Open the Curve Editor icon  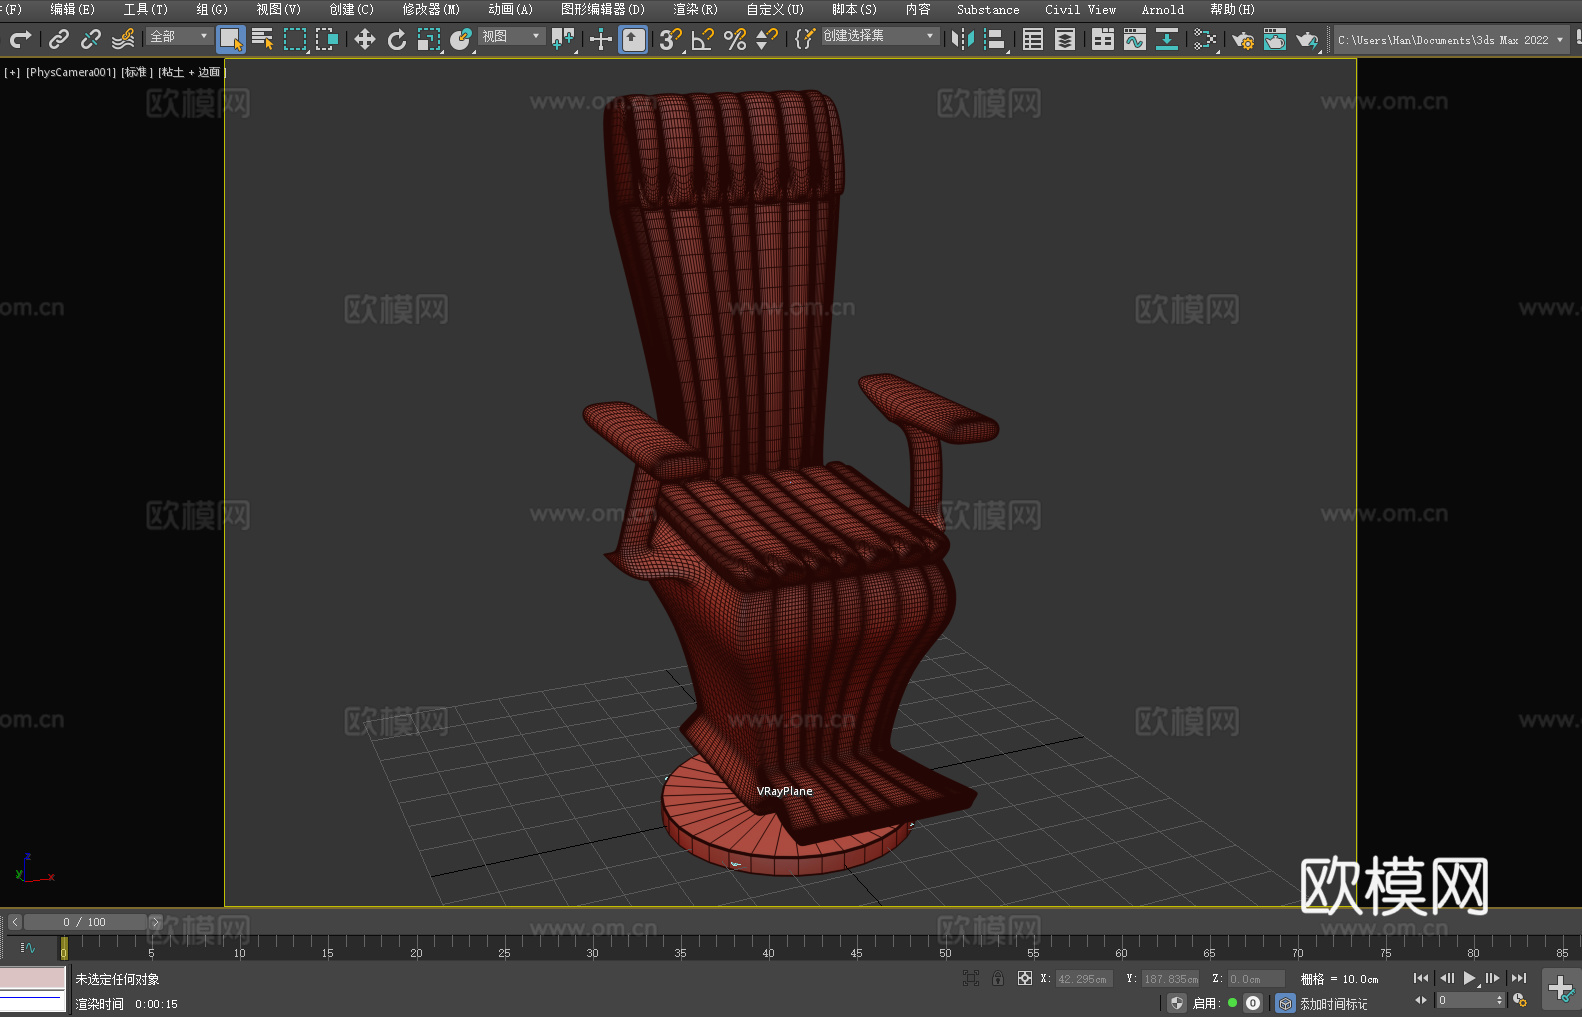[1135, 39]
